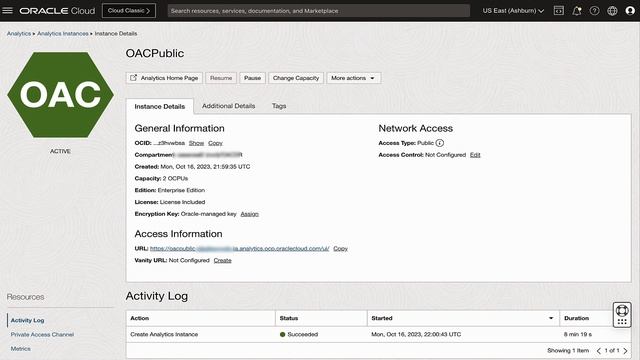
Task: Click the Created date value
Action: click(x=205, y=167)
